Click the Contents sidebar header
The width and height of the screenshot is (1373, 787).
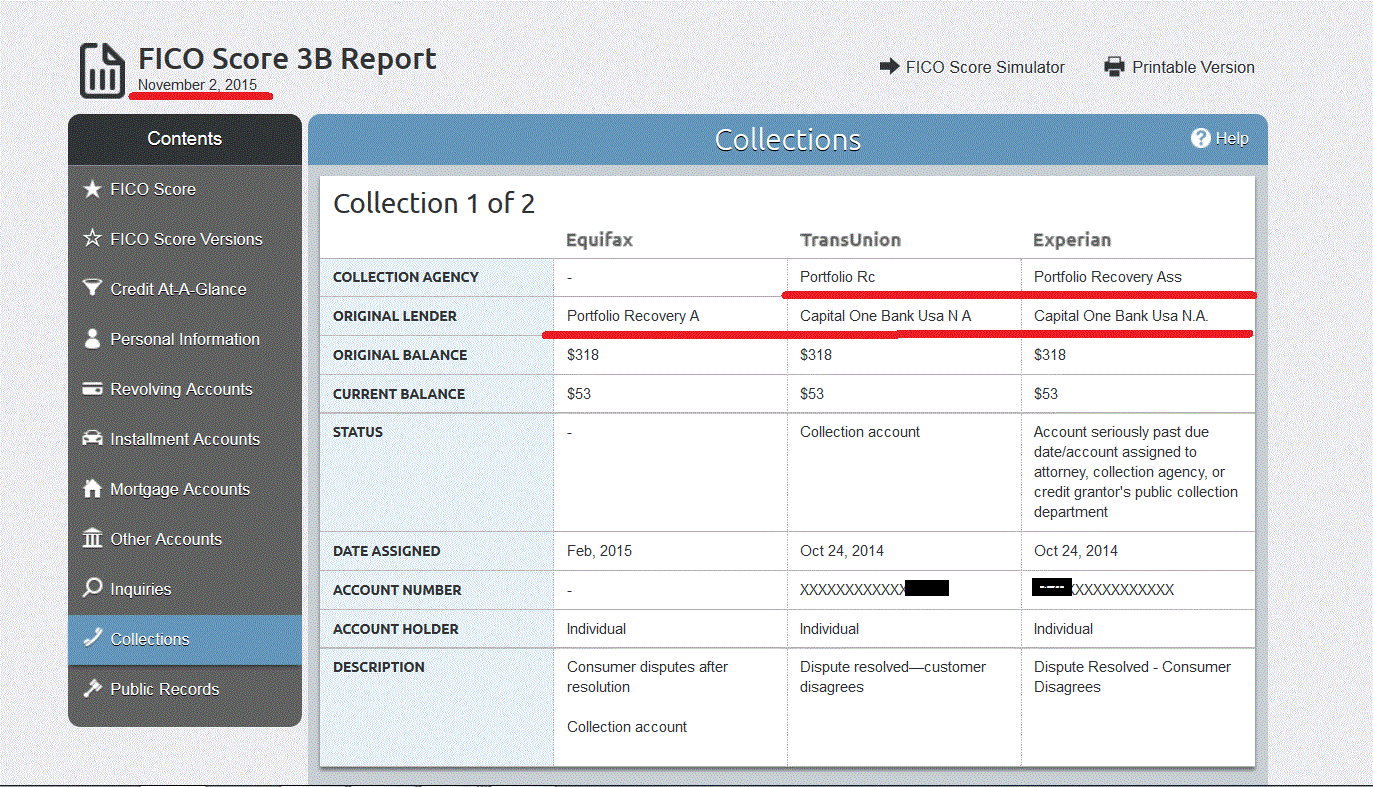coord(185,139)
